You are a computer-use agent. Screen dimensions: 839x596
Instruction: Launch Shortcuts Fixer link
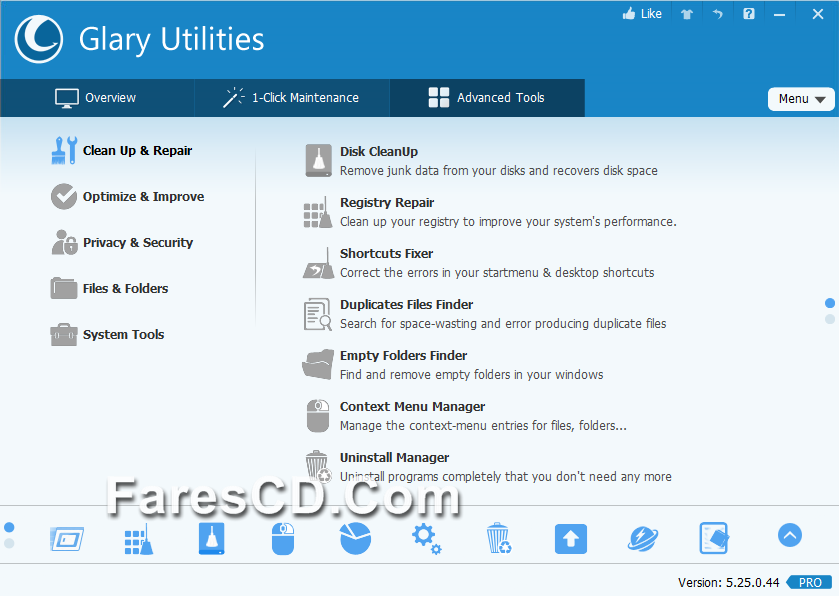(386, 254)
